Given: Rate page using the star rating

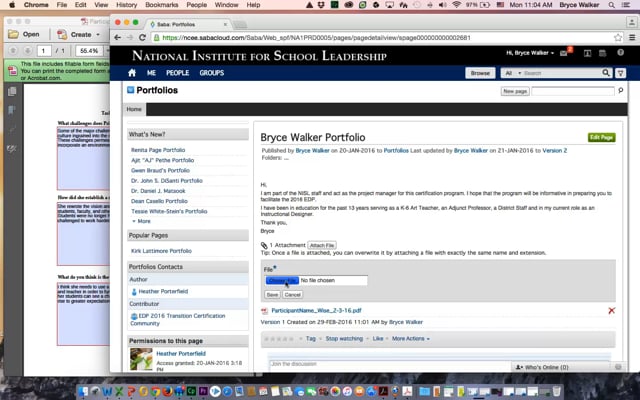Looking at the screenshot, I should pyautogui.click(x=279, y=339).
